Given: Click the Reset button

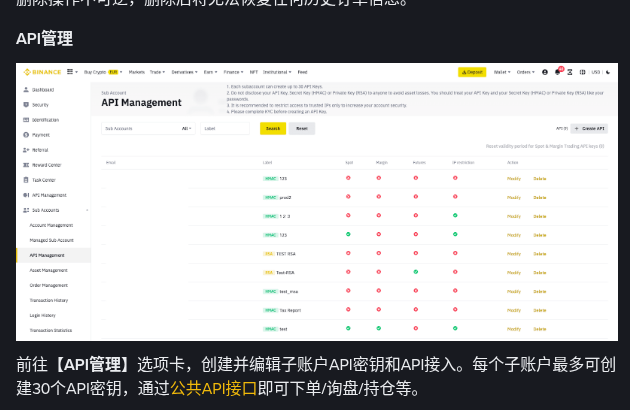Looking at the screenshot, I should (x=302, y=129).
